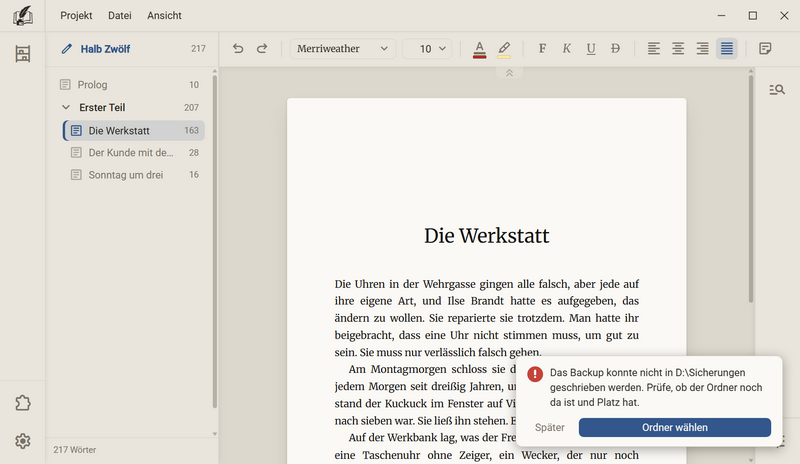Open the Sonntag um drei chapter

[x=134, y=175]
